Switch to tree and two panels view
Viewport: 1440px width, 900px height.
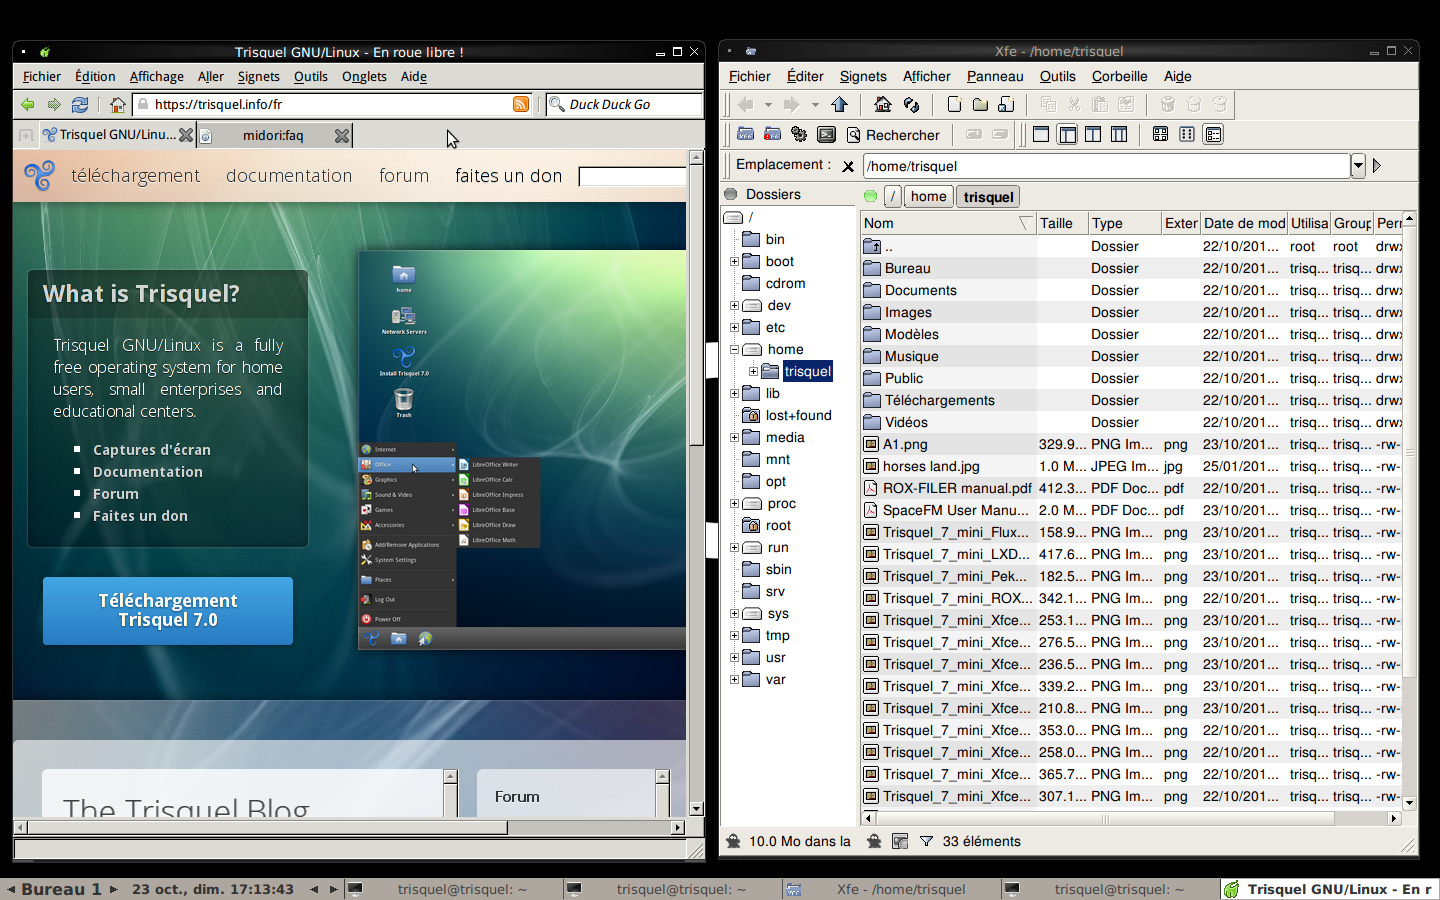pyautogui.click(x=1119, y=134)
